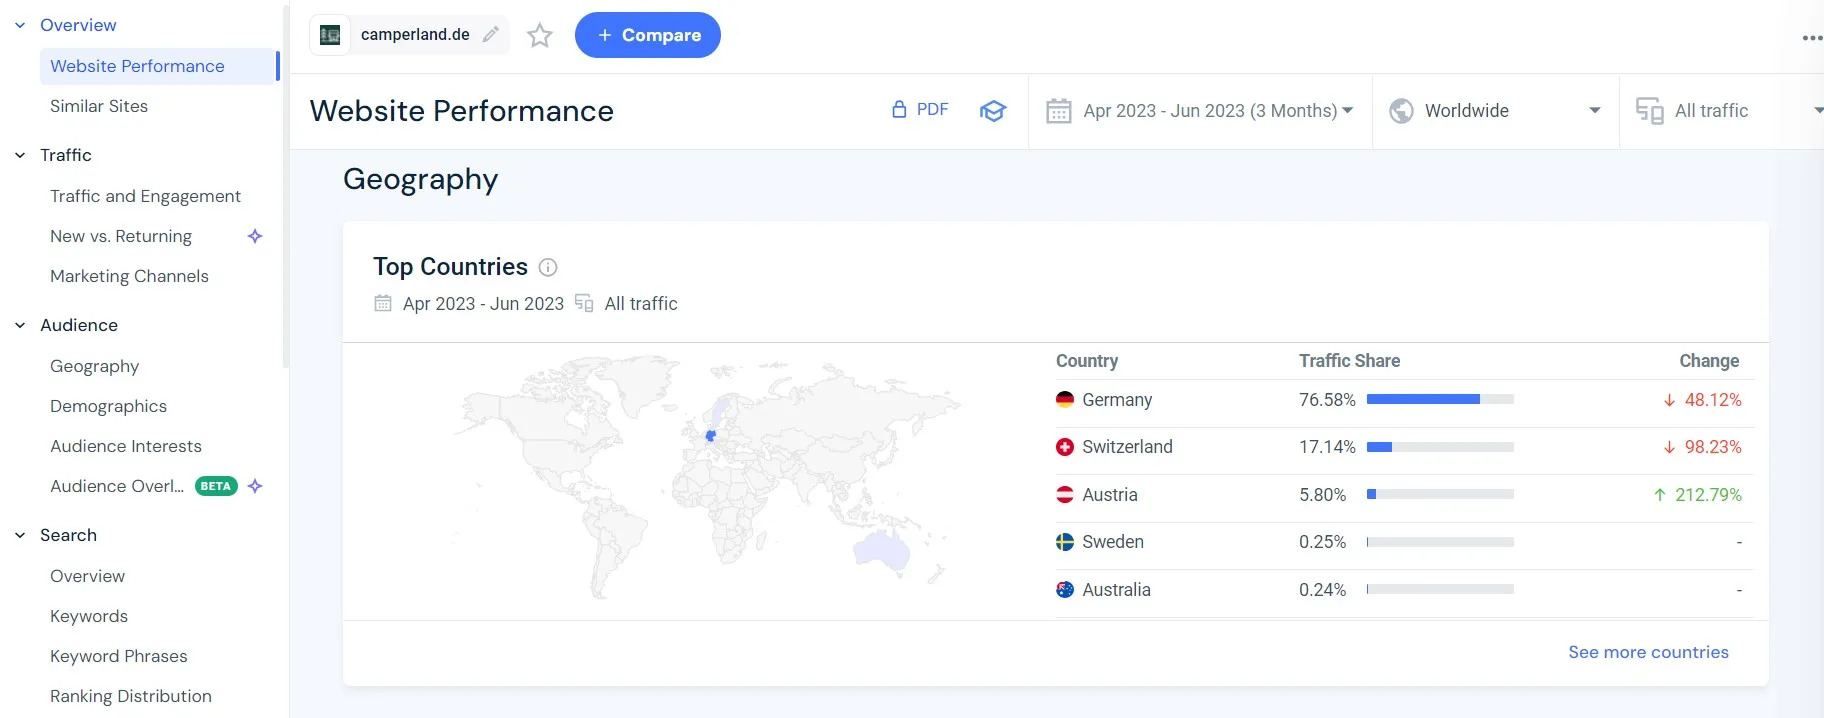
Task: Go to Marketing Channels page
Action: click(129, 276)
